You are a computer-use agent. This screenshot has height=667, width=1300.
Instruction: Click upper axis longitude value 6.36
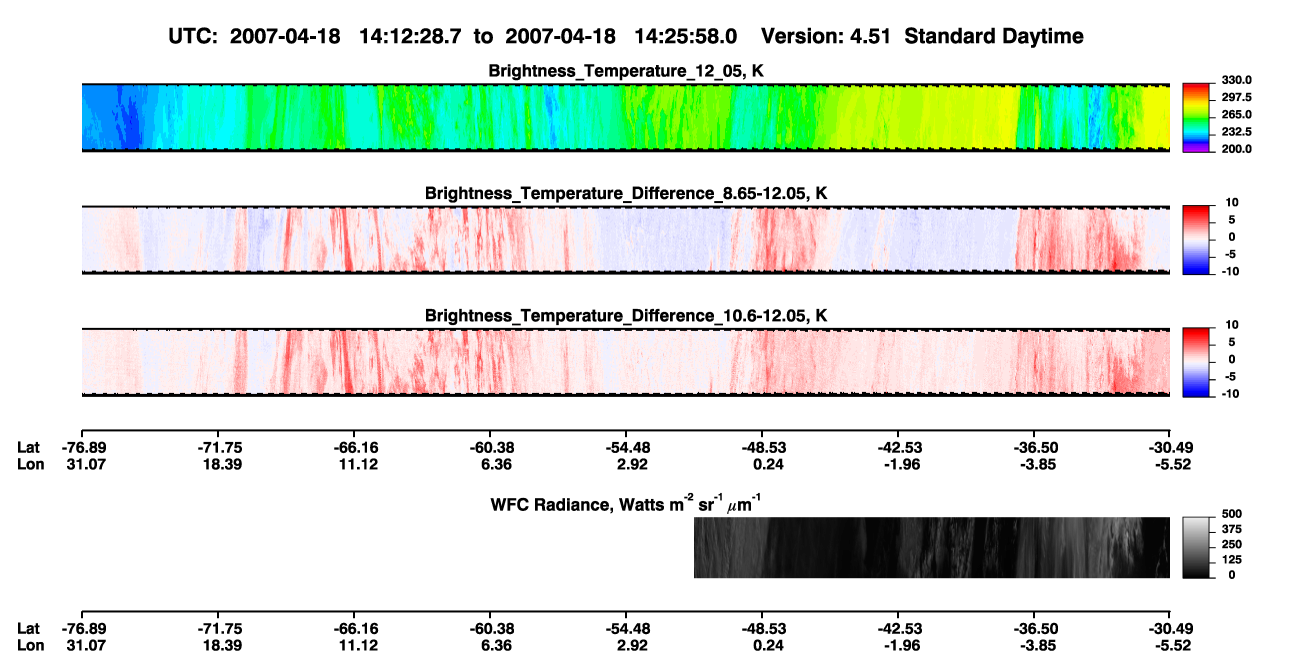(489, 464)
